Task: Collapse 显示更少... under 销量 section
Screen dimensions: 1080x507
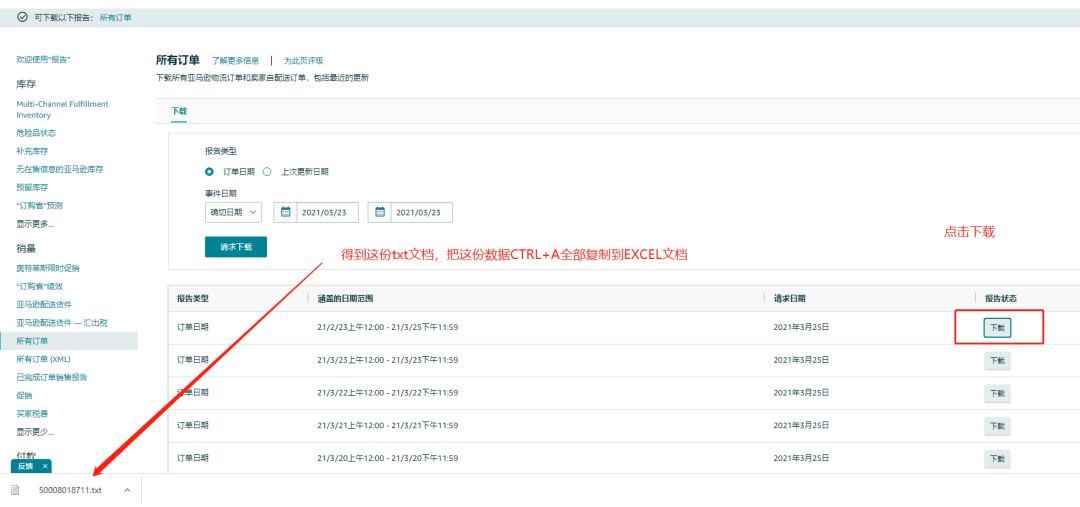Action: tap(35, 431)
